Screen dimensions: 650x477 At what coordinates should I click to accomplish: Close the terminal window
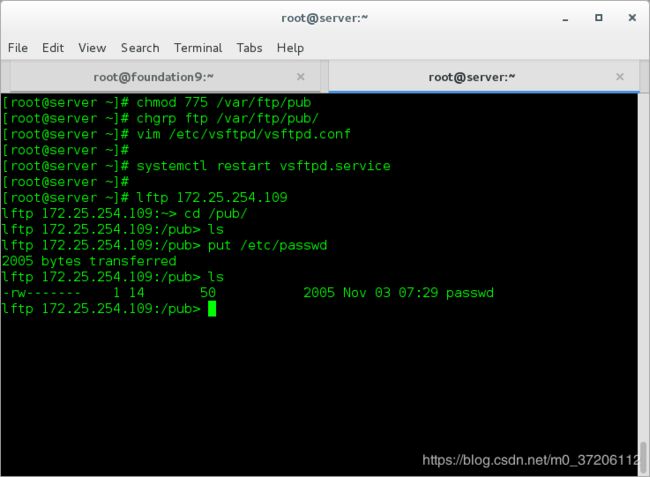pos(632,18)
